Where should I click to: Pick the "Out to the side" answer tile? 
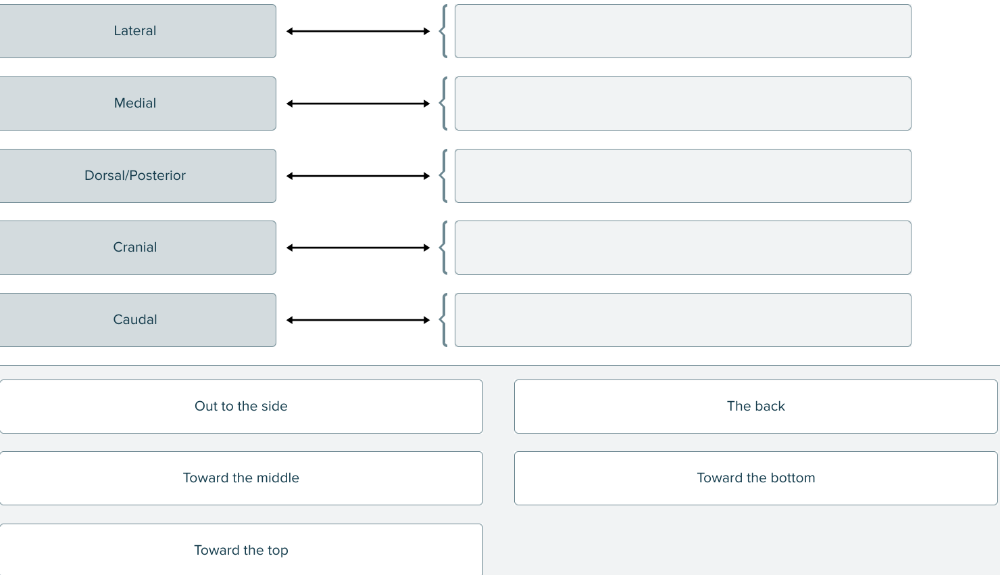tap(241, 406)
